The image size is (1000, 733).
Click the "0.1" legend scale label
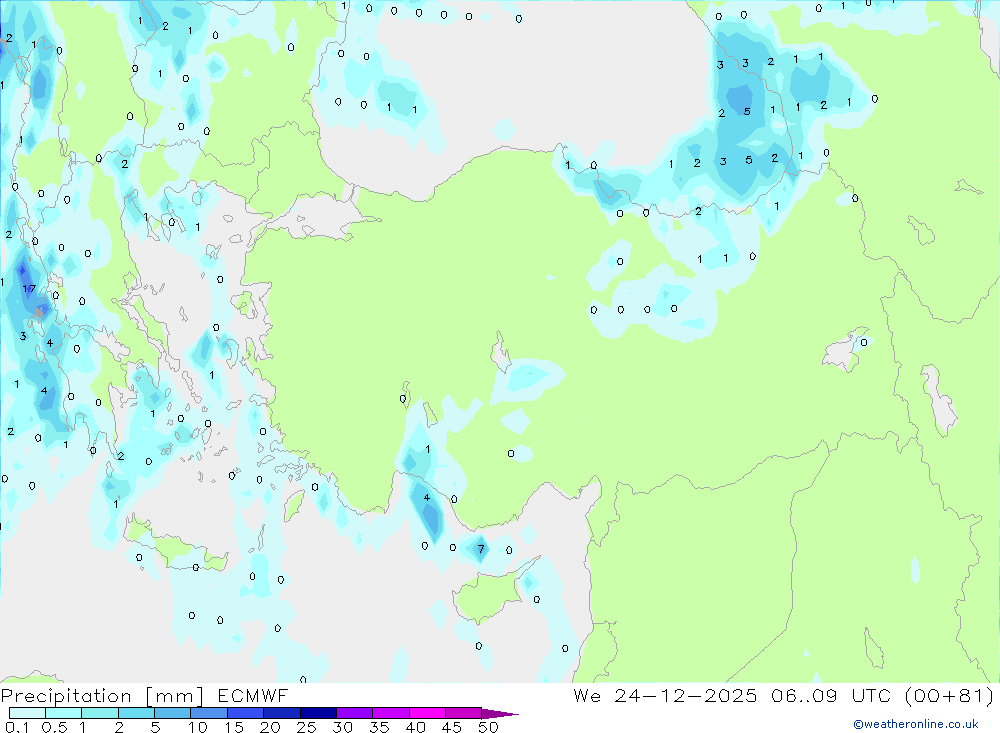[17, 727]
